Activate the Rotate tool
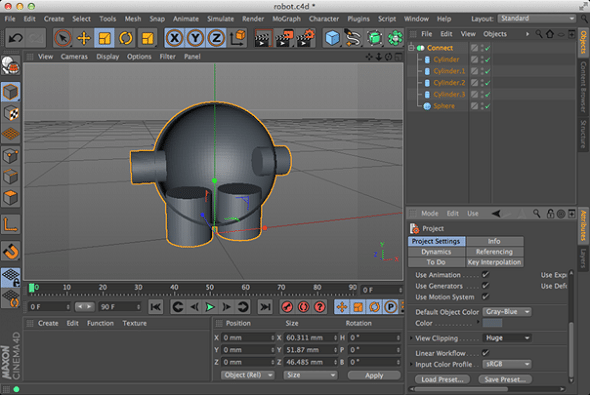This screenshot has height=395, width=590. coord(126,38)
